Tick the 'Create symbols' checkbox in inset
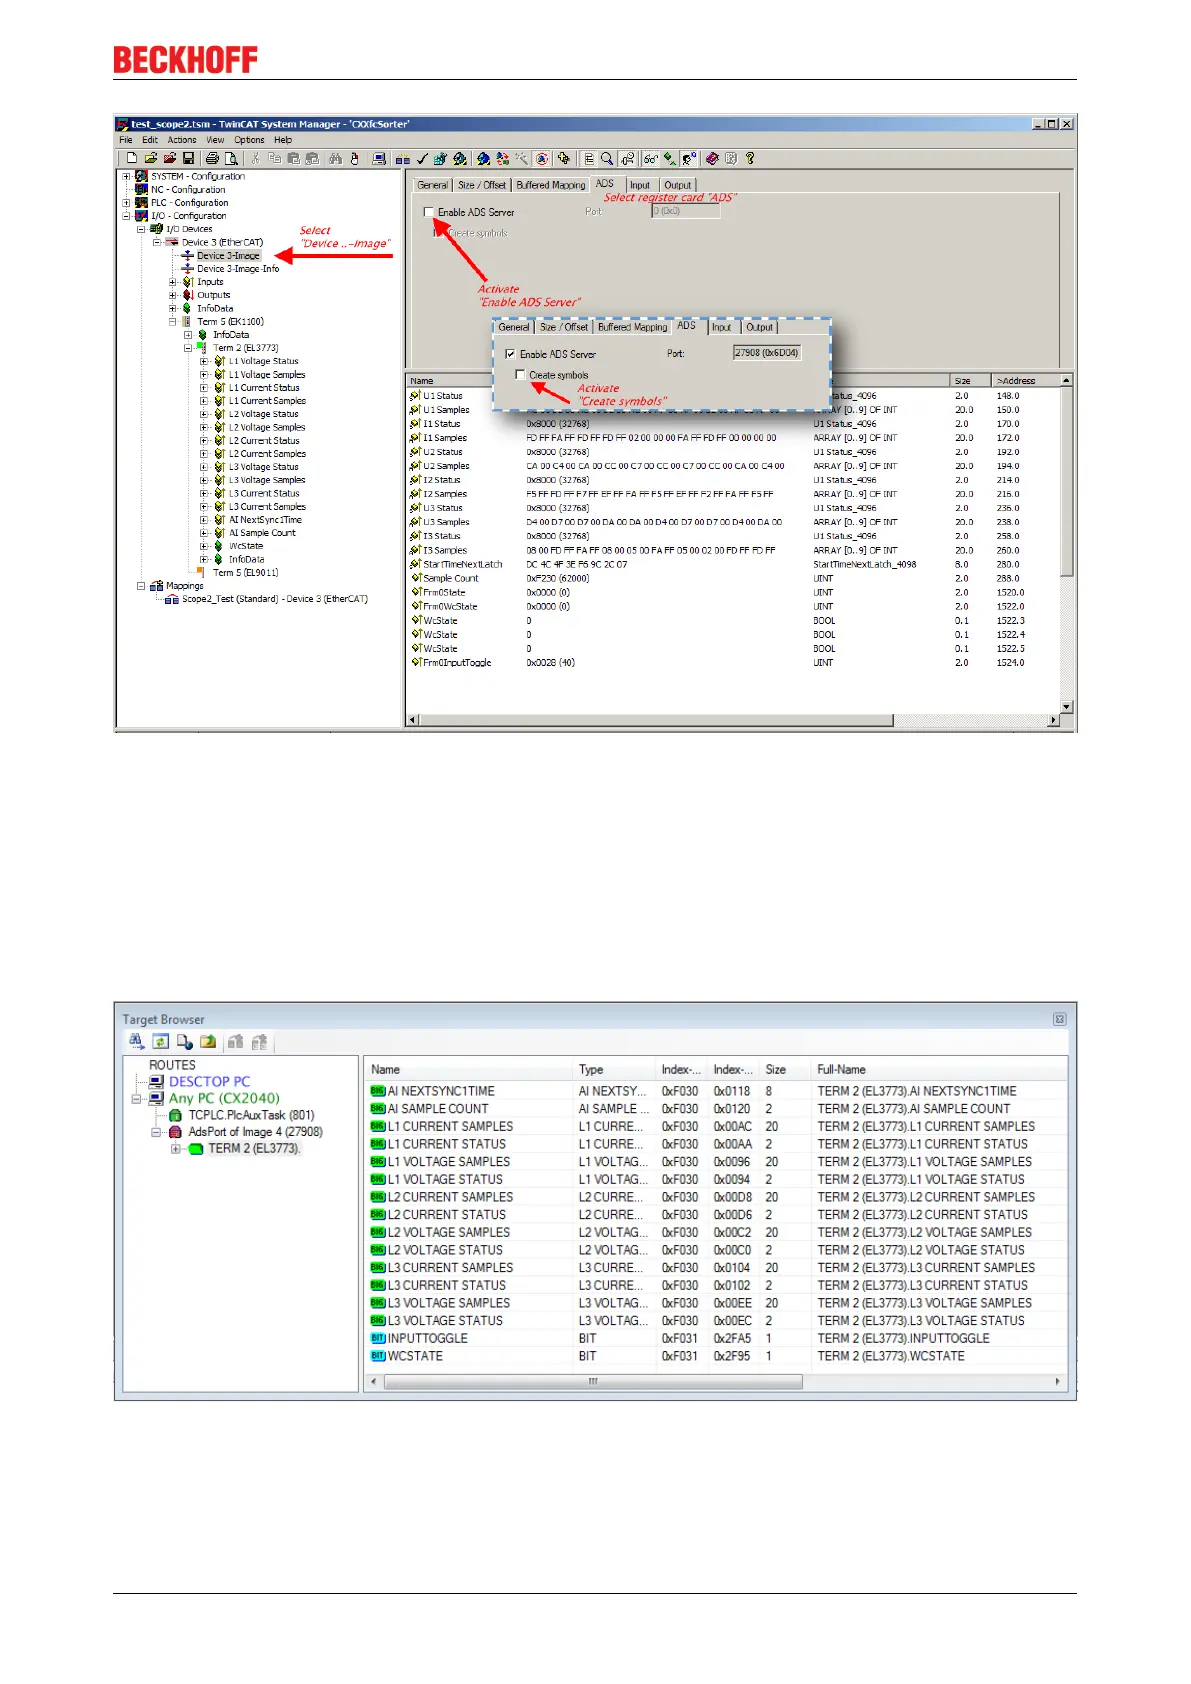This screenshot has width=1191, height=1684. [x=520, y=375]
